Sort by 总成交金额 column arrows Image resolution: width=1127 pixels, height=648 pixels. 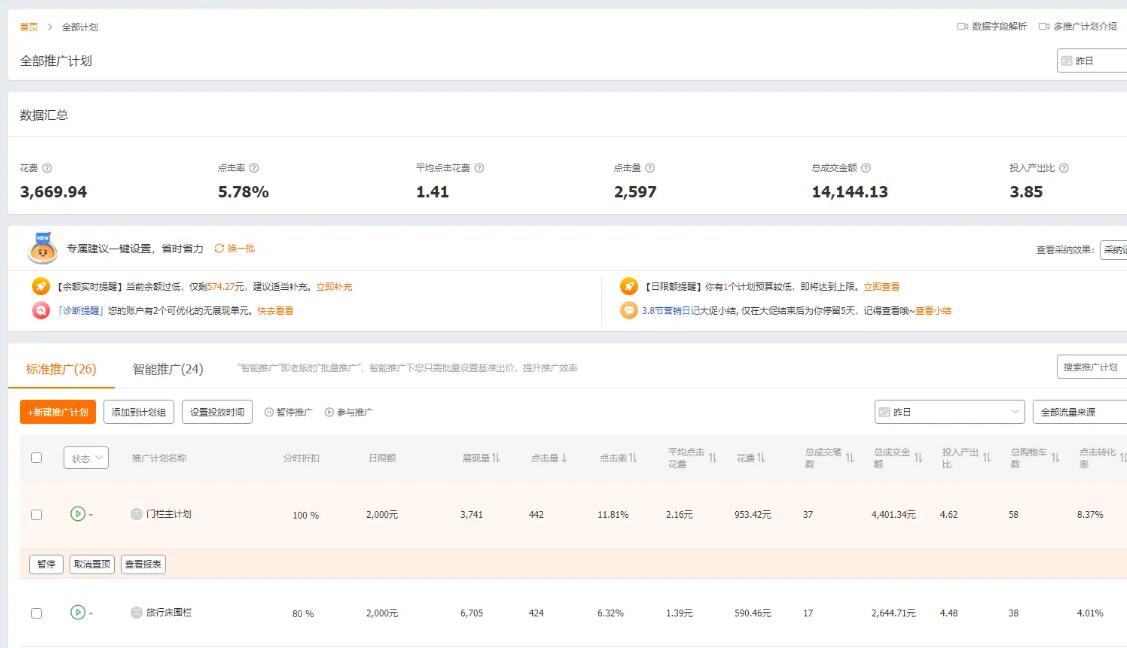coord(918,458)
